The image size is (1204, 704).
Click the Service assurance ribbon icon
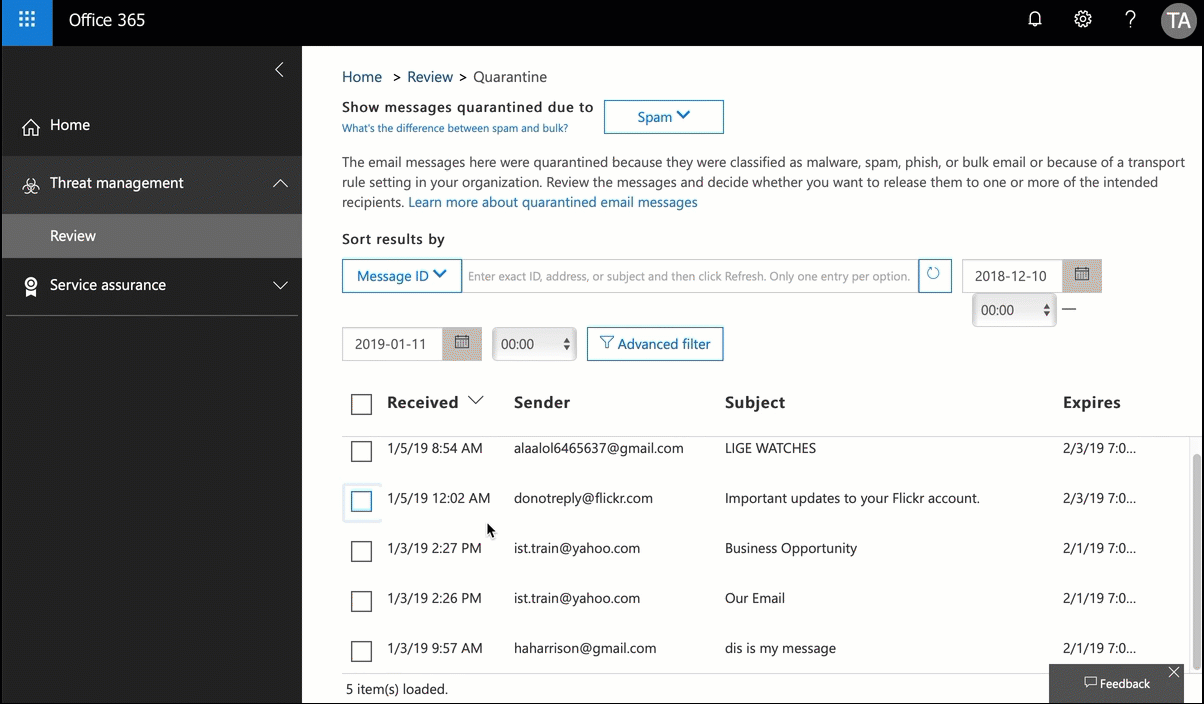pyautogui.click(x=31, y=286)
